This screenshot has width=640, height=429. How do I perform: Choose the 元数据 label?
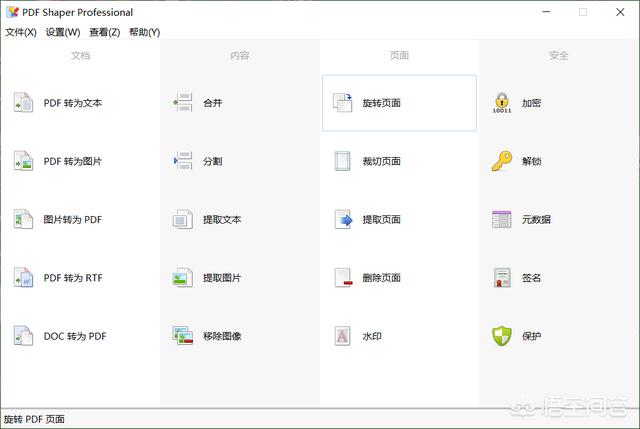536,220
